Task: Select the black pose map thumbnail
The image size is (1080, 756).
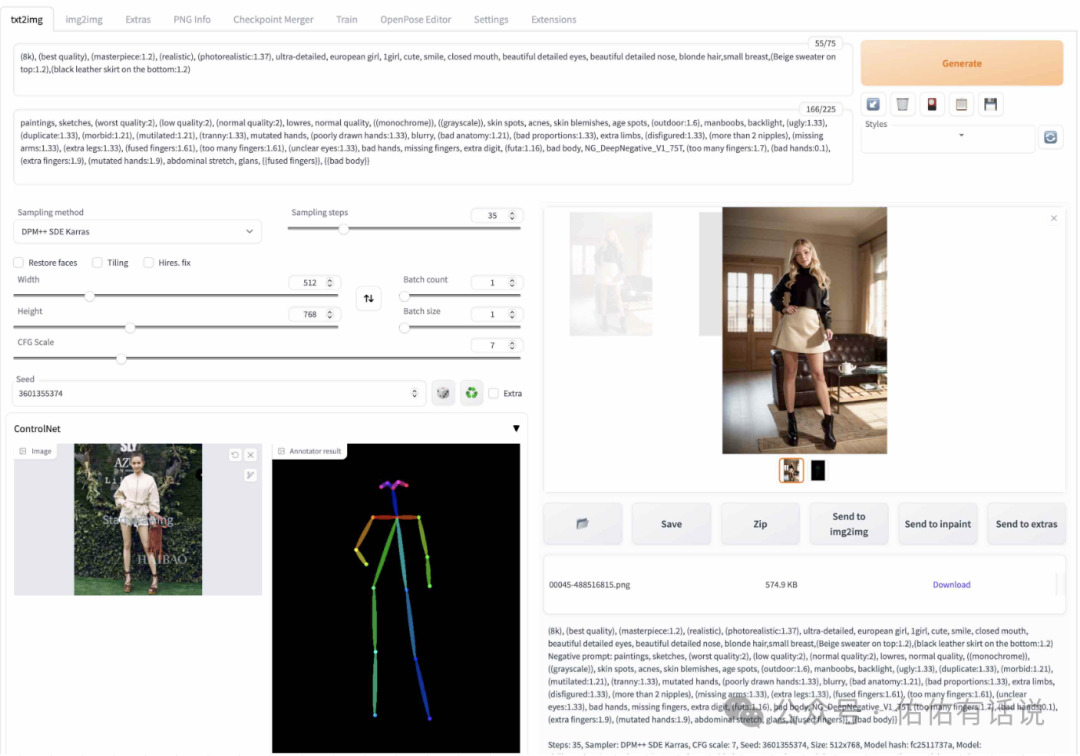Action: (818, 470)
